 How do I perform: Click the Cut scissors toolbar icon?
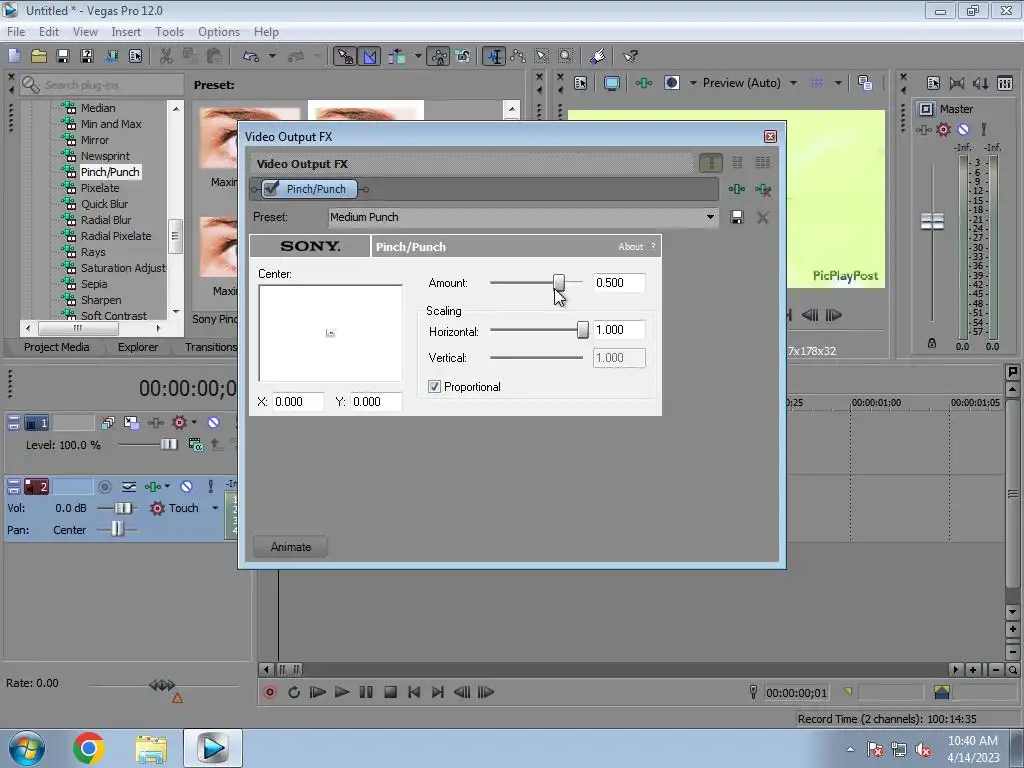click(x=166, y=56)
